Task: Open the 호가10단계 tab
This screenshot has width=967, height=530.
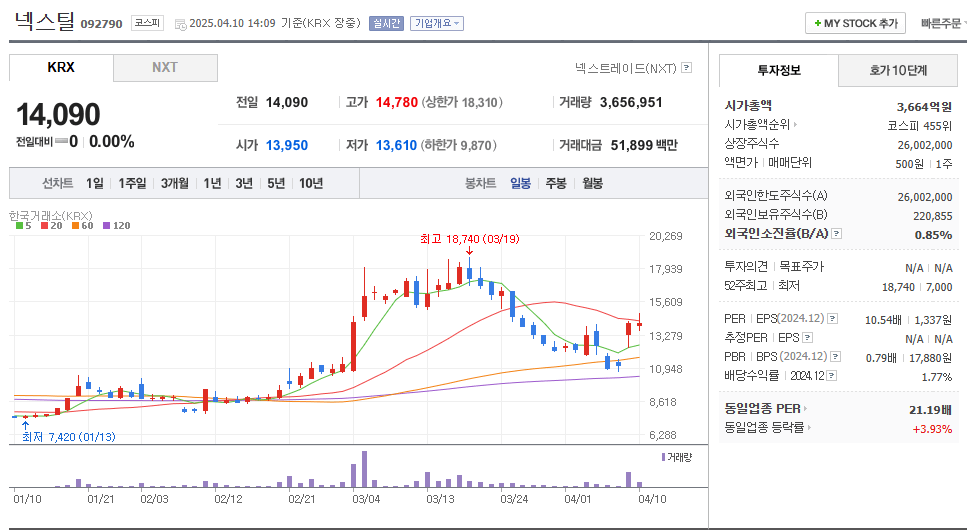Action: coord(898,70)
